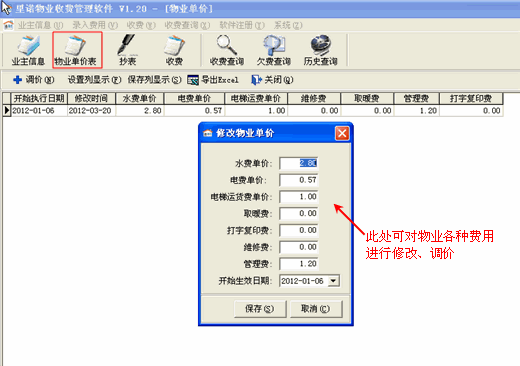Click the 水费单价 column header

click(140, 98)
